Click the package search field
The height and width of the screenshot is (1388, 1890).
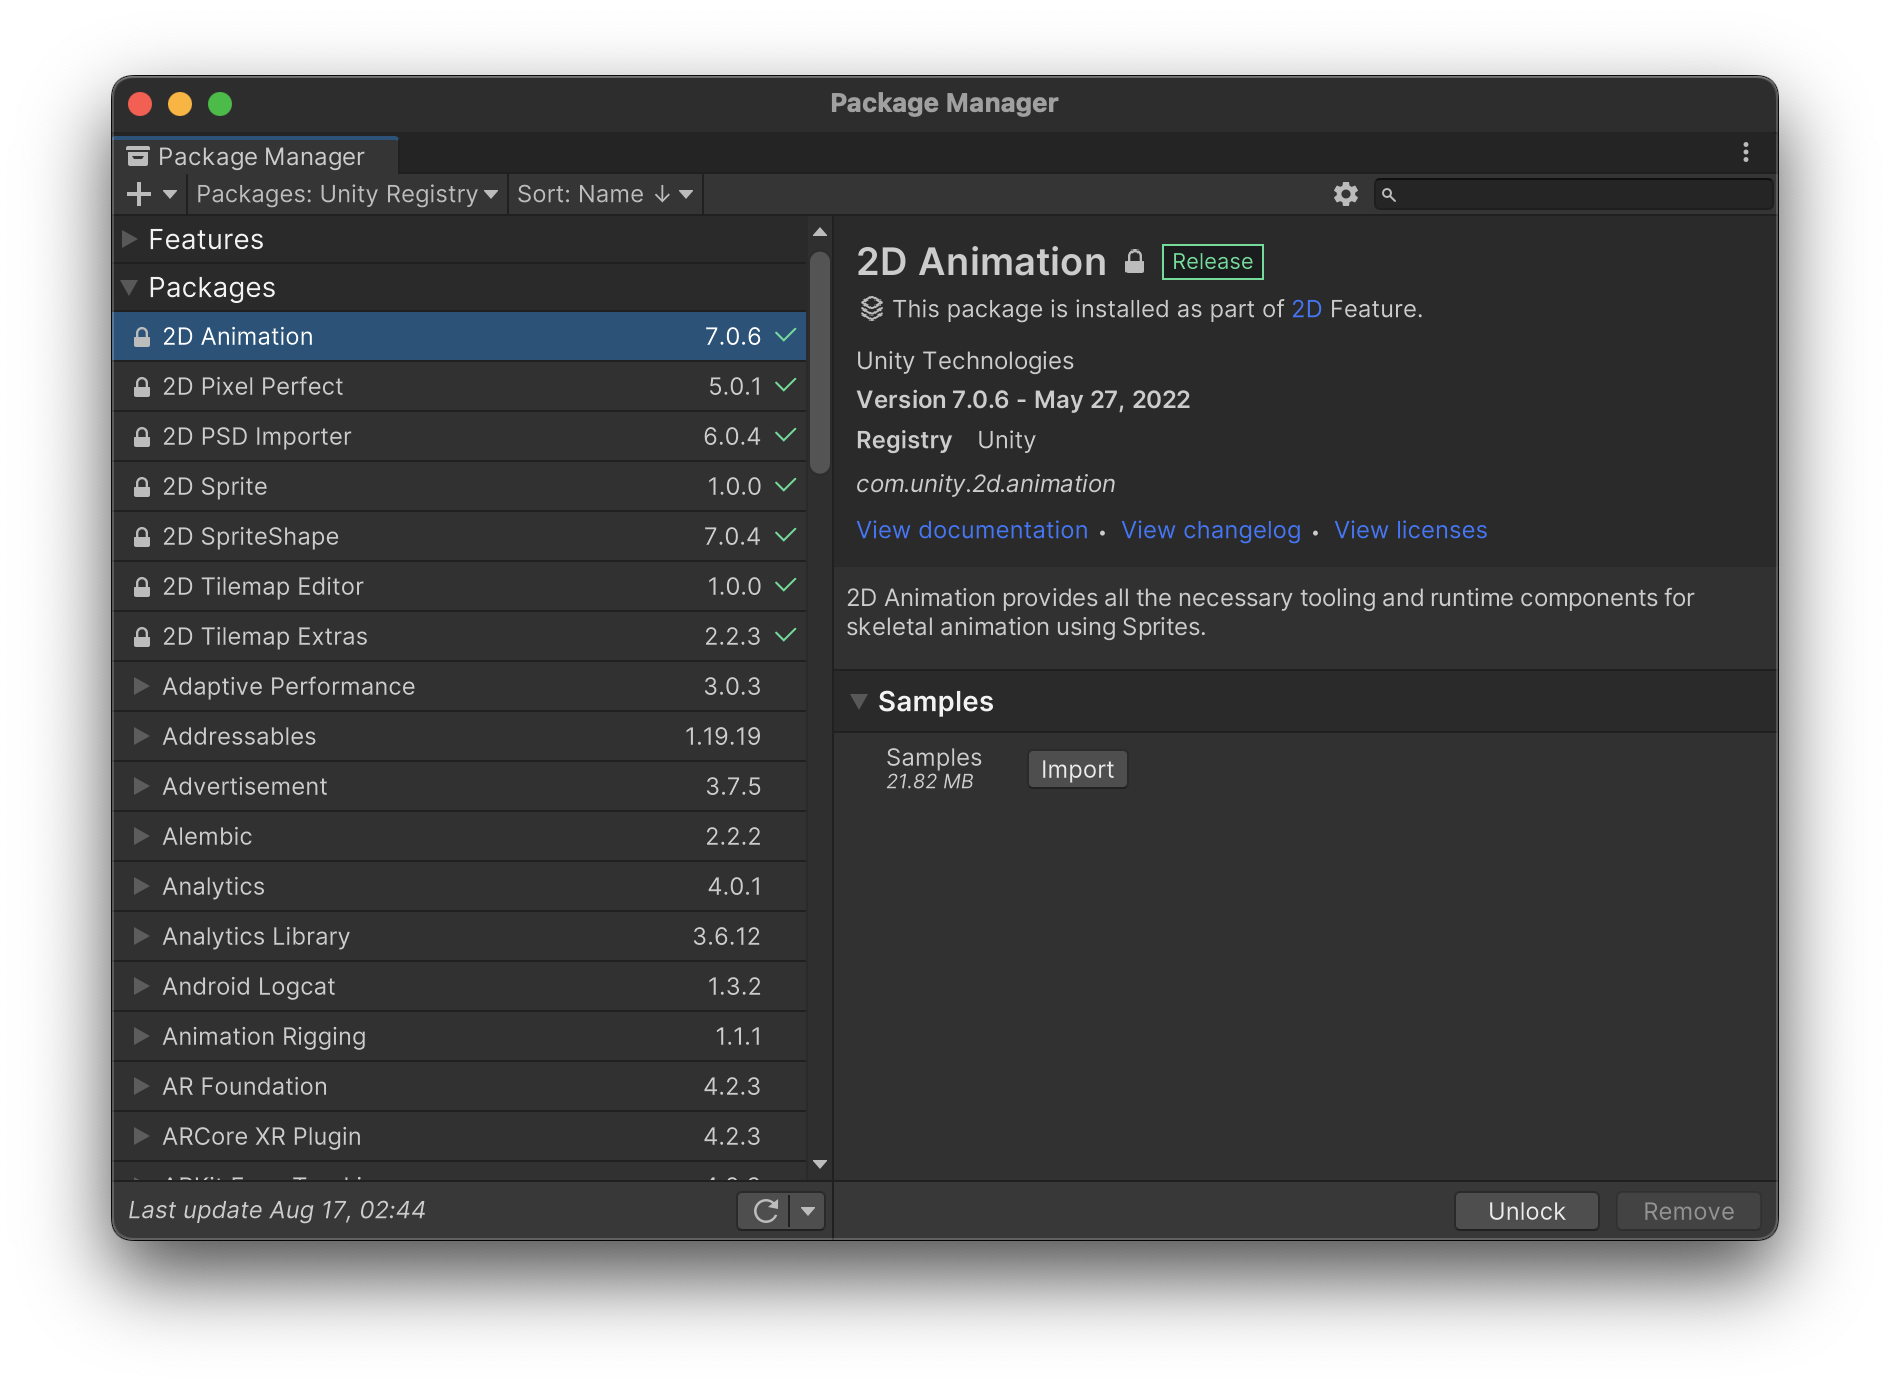1574,194
